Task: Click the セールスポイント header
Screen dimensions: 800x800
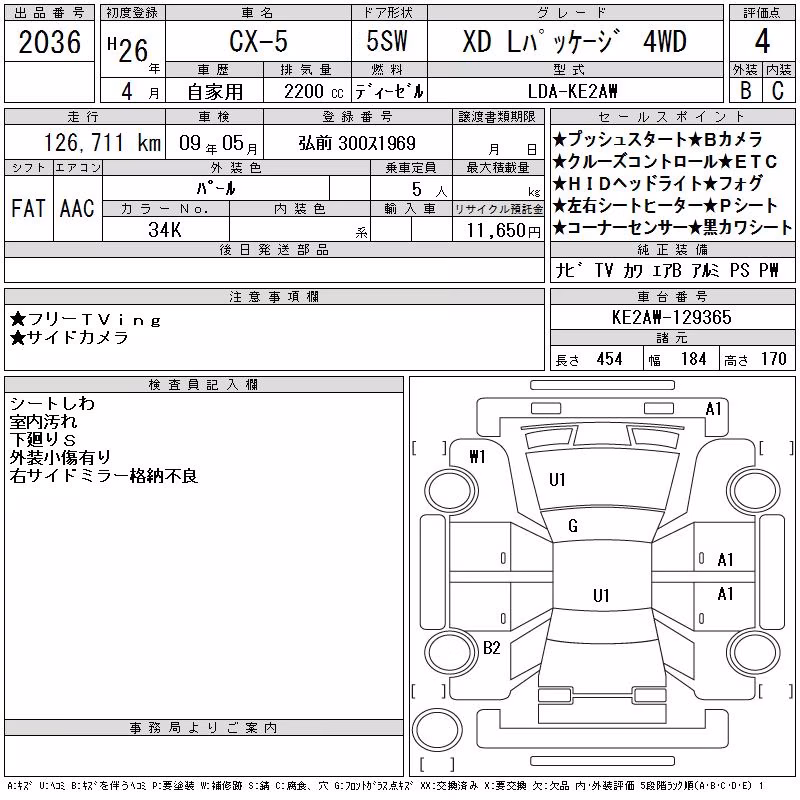Action: (x=672, y=116)
